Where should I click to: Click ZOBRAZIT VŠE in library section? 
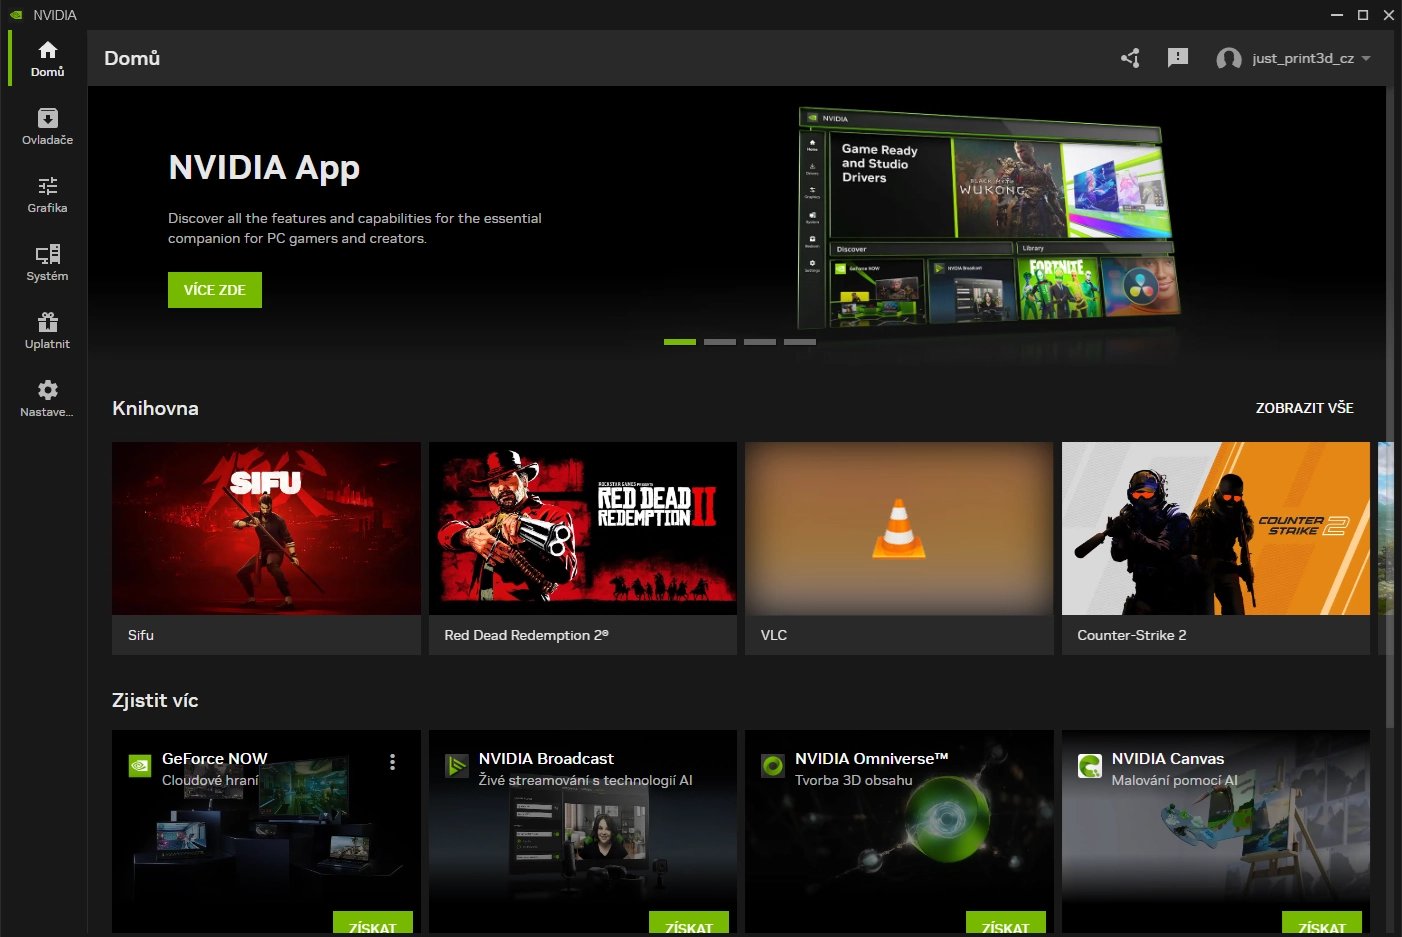click(x=1305, y=408)
